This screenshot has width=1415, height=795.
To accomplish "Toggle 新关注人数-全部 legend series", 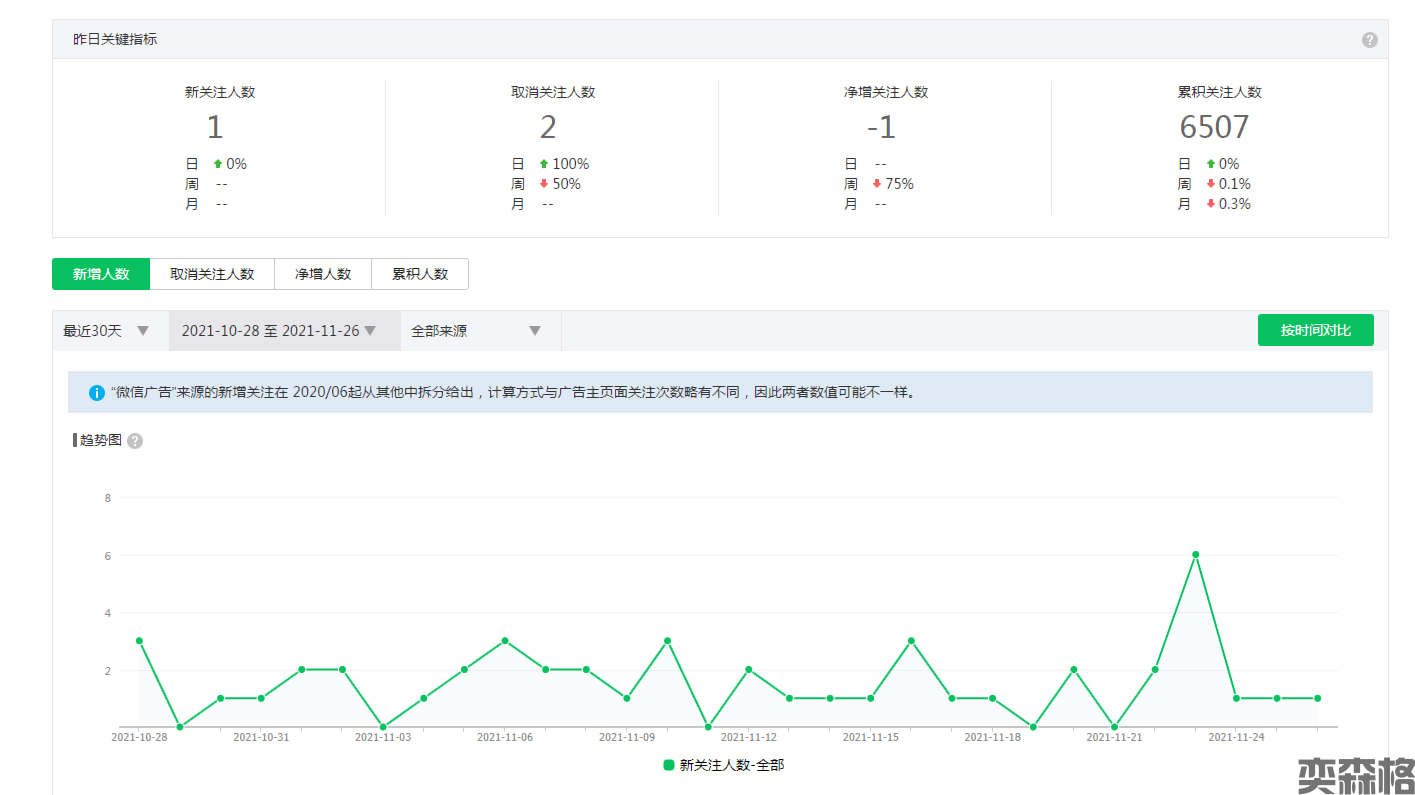I will point(723,765).
